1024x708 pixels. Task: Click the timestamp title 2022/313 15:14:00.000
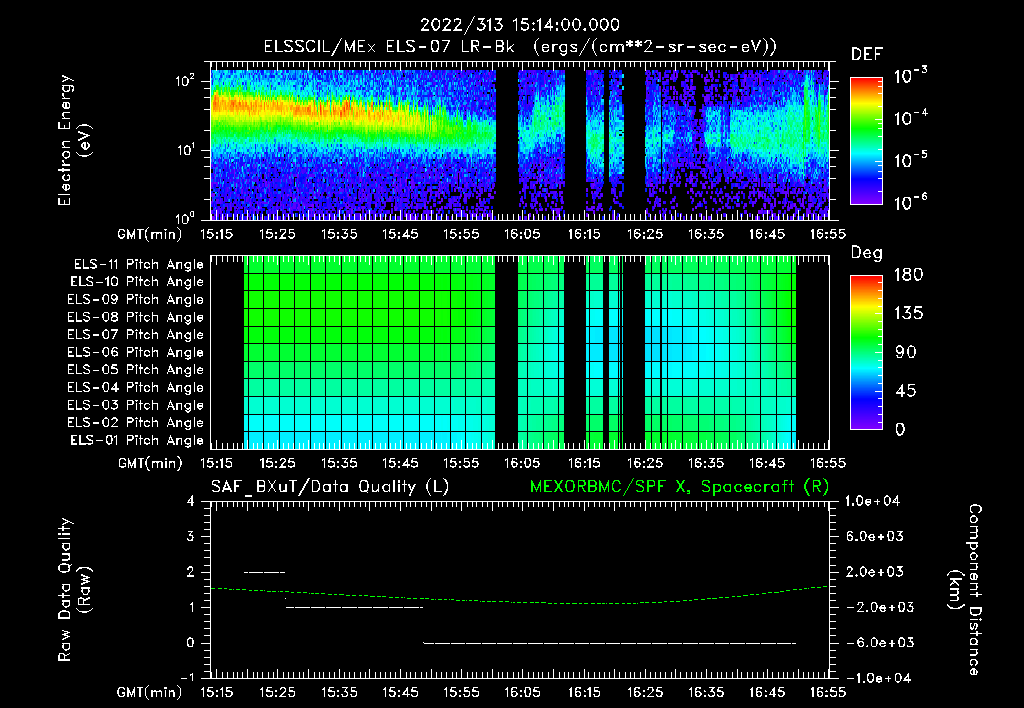click(519, 25)
